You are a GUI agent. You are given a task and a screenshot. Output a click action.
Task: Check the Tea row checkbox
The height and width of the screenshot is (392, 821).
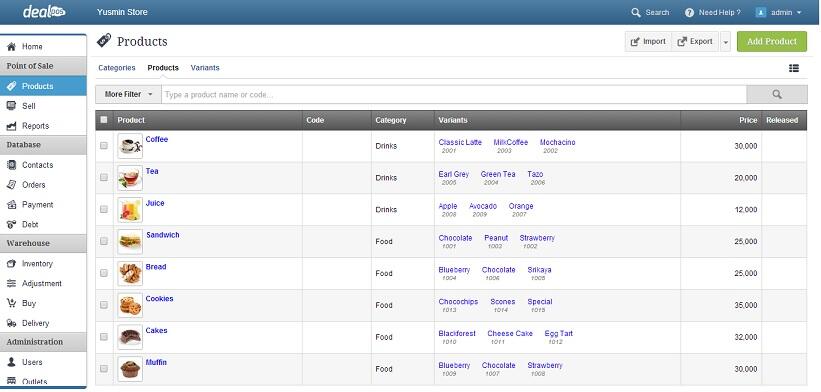[x=104, y=177]
